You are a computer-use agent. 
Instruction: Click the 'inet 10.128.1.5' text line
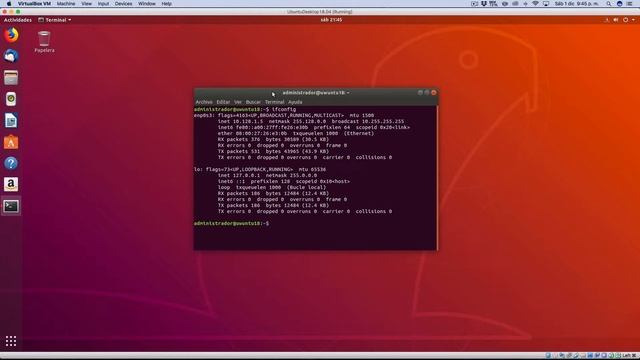240,121
